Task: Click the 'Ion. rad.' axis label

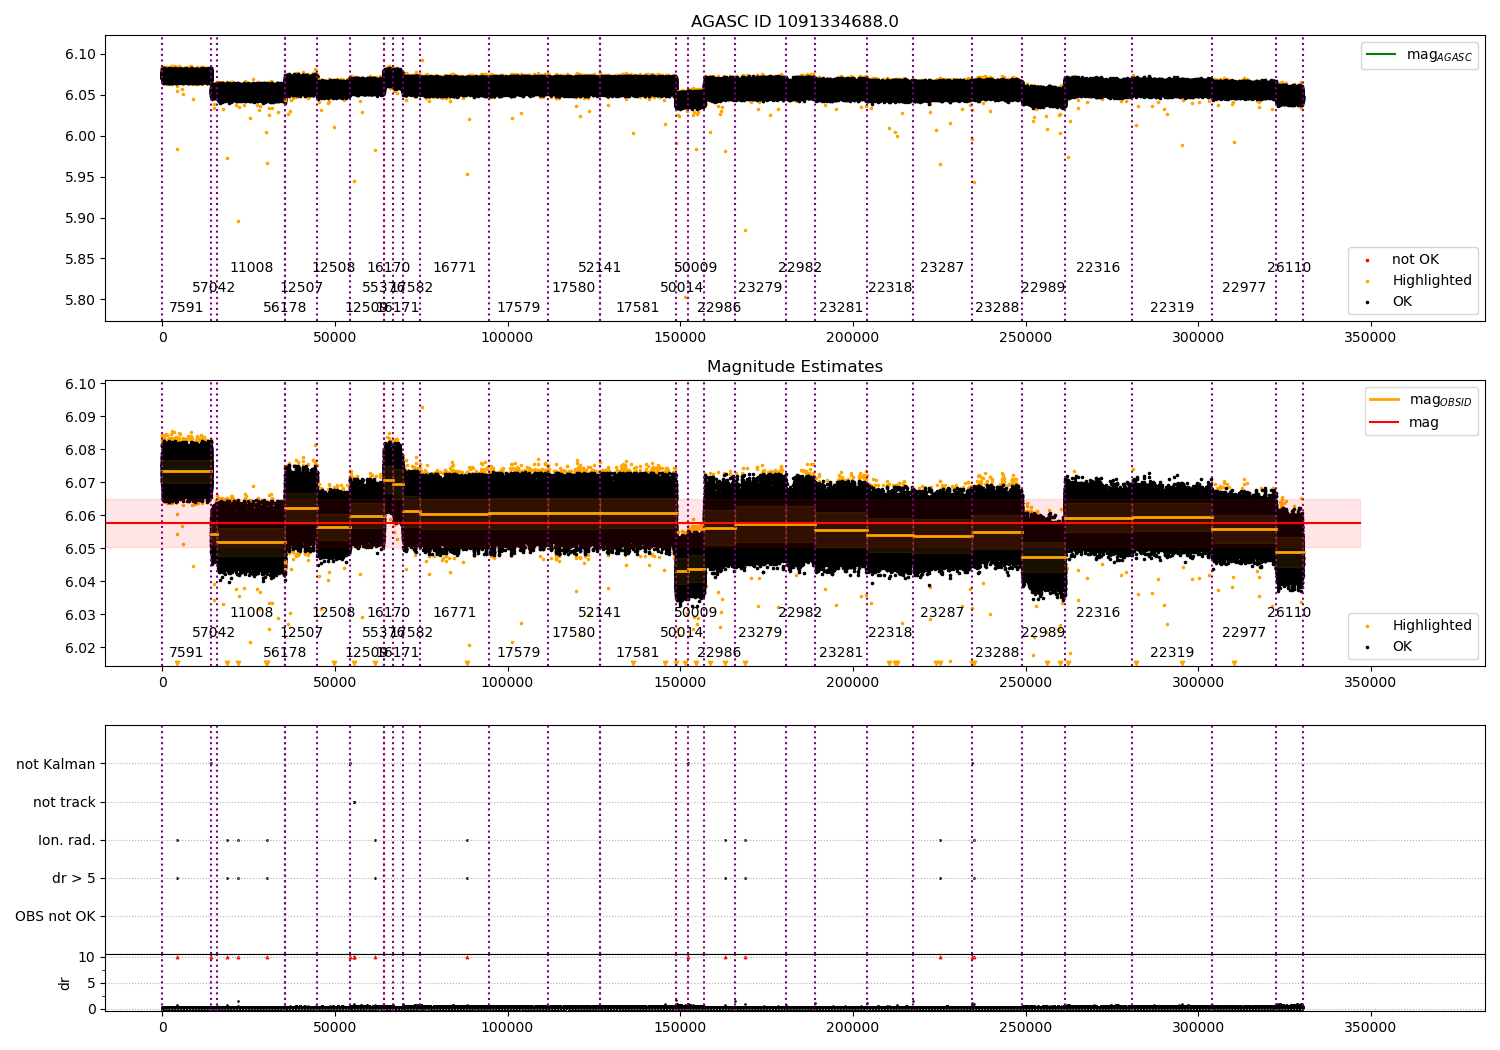Action: (67, 840)
